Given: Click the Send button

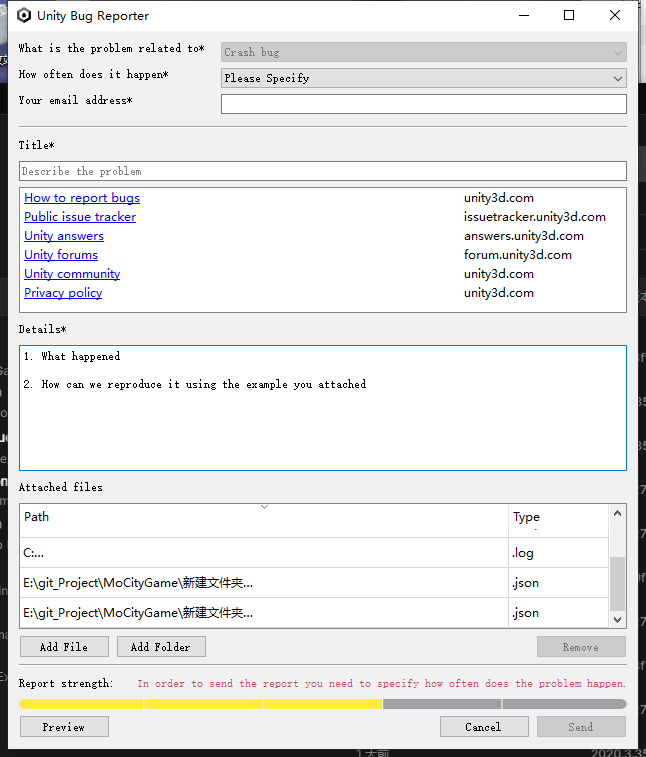Looking at the screenshot, I should [x=581, y=727].
